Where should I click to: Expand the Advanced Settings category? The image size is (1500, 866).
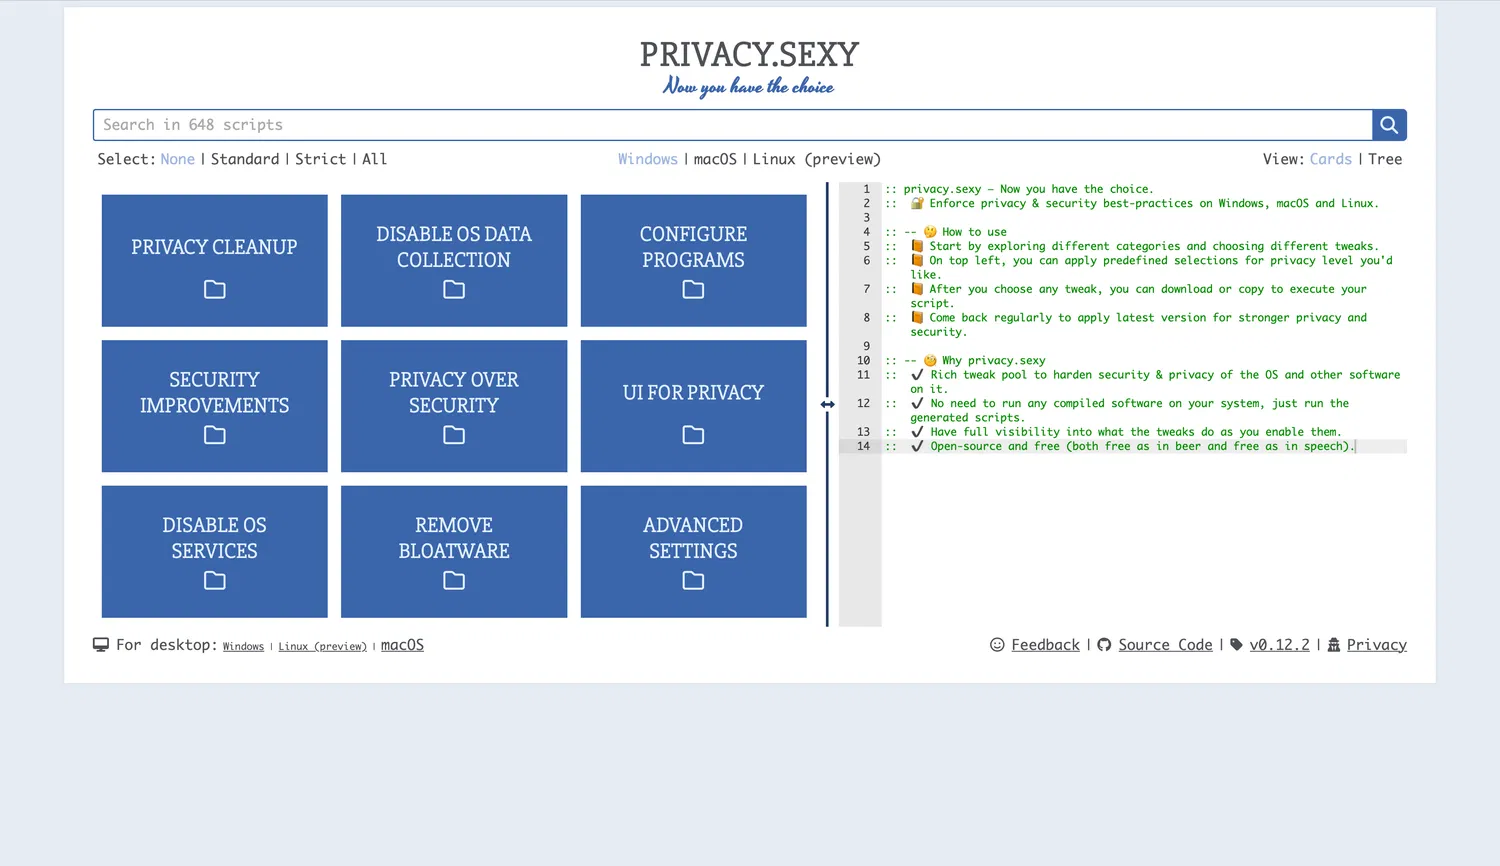click(x=693, y=552)
